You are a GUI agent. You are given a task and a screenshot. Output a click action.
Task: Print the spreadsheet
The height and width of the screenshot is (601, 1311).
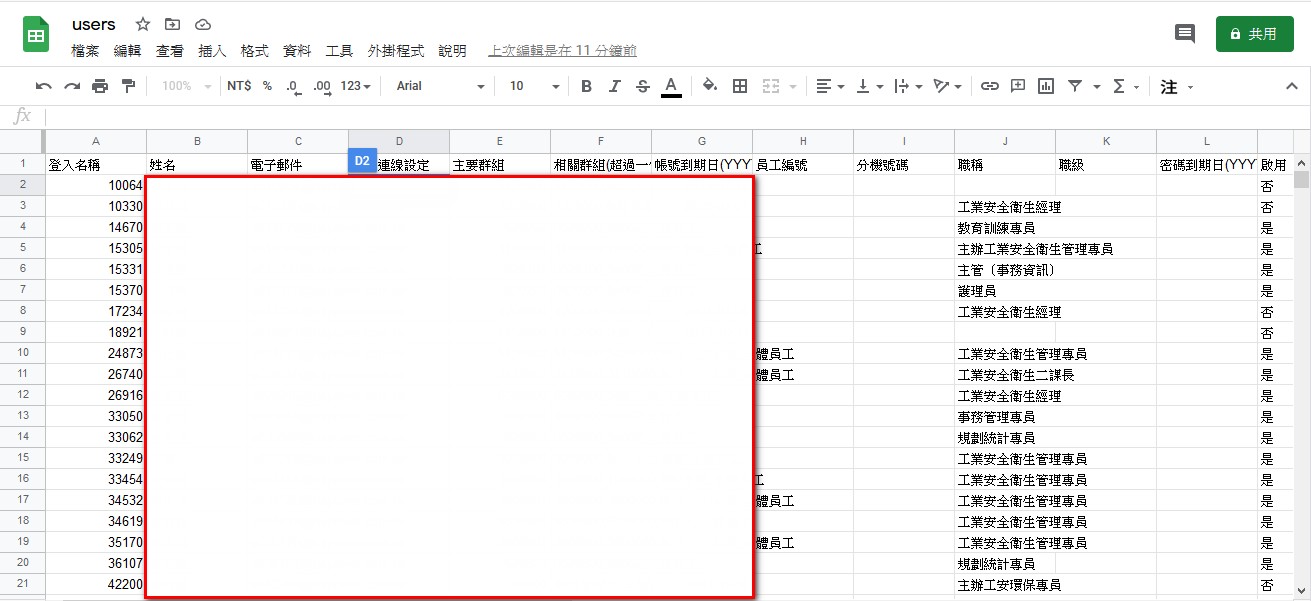click(100, 86)
